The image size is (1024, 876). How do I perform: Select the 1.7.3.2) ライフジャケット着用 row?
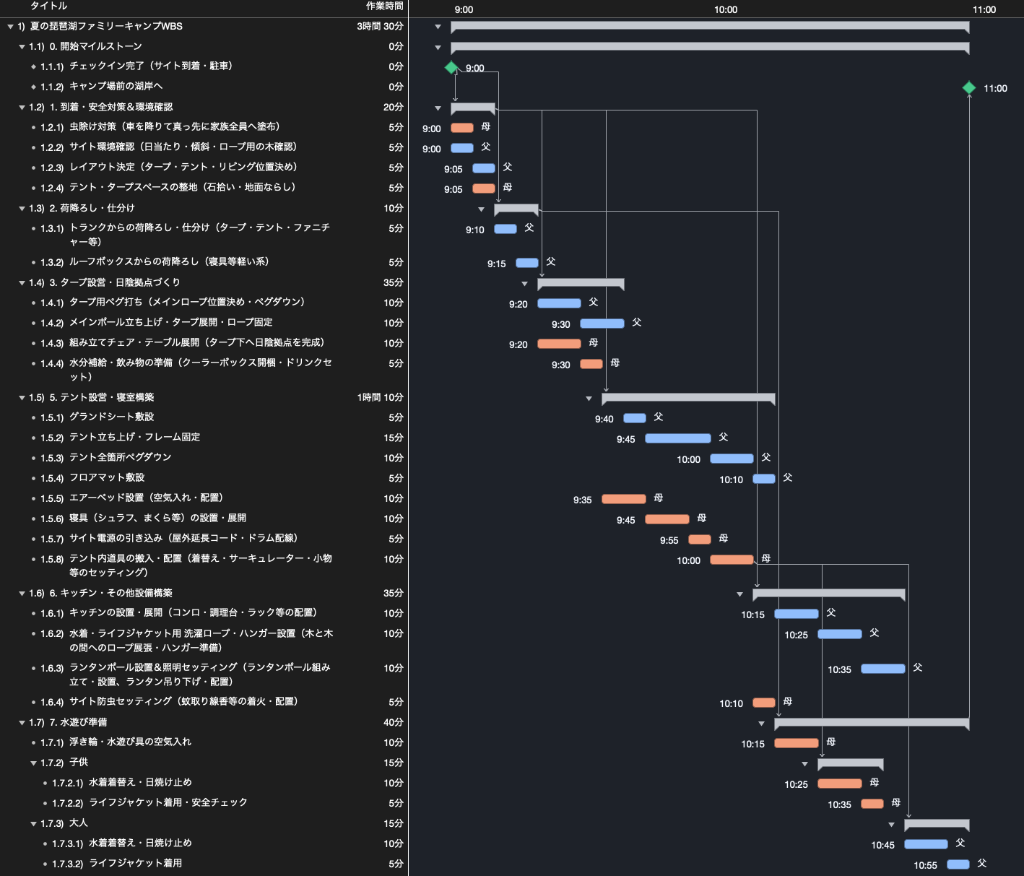[204, 863]
